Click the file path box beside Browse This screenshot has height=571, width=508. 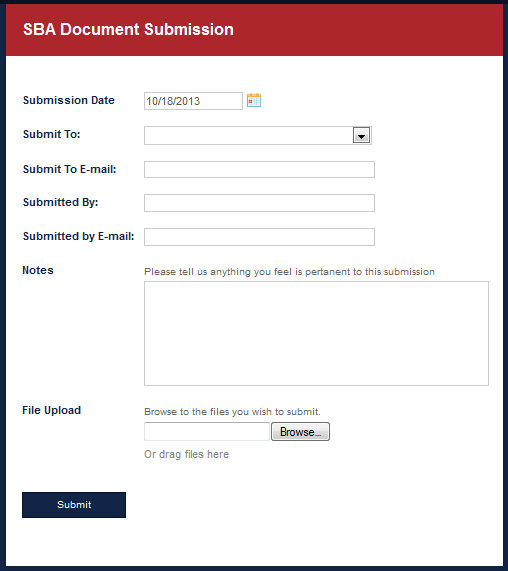tap(207, 432)
